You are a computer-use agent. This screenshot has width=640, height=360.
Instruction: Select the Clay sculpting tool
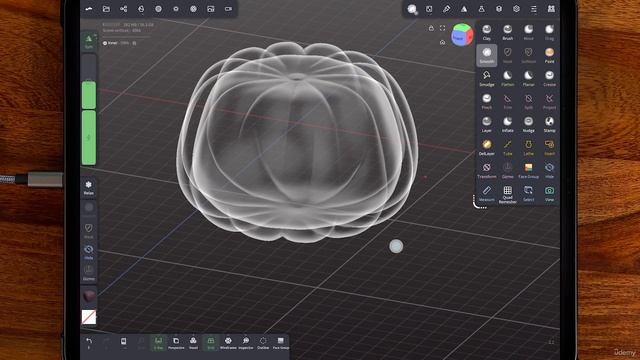(487, 32)
